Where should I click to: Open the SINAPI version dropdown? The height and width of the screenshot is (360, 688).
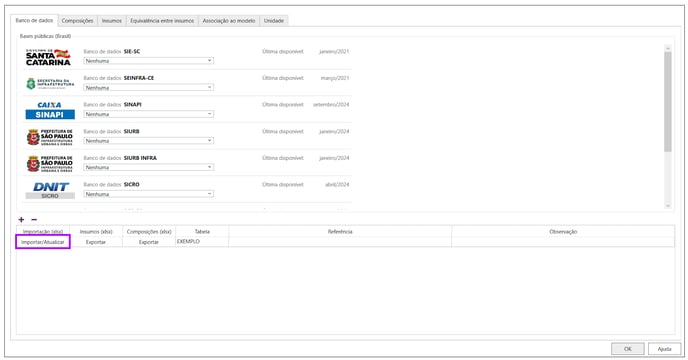click(149, 114)
